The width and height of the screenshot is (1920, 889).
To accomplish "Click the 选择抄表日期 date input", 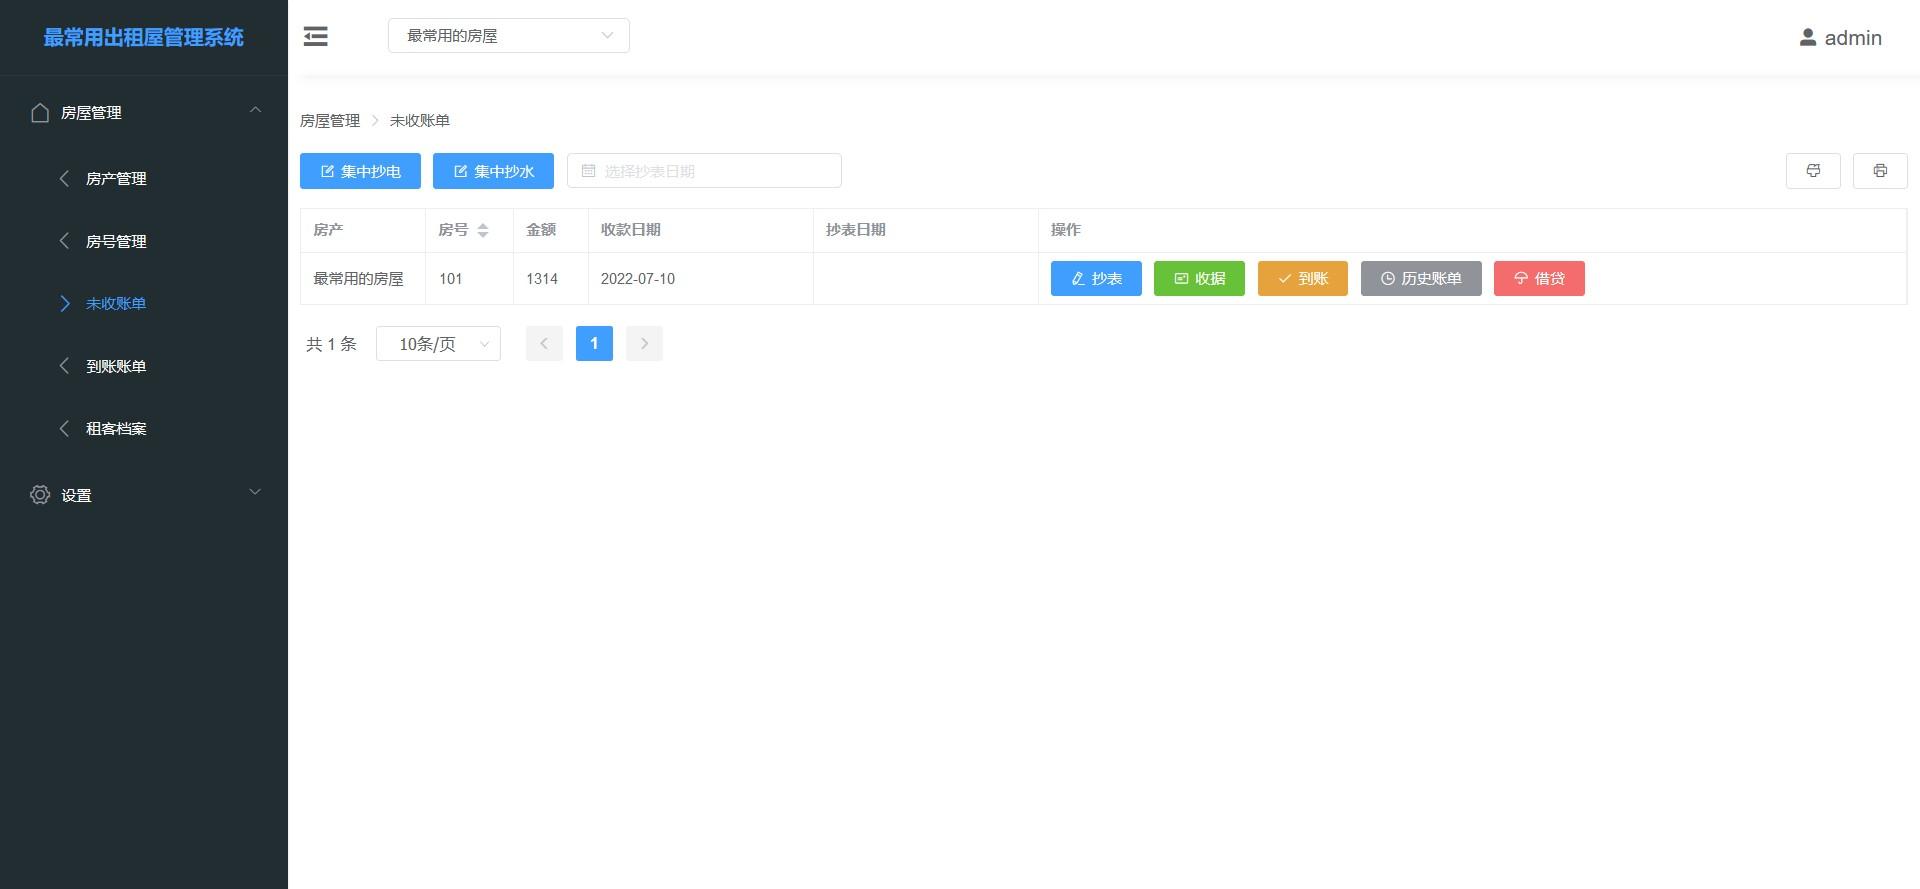I will (x=704, y=171).
